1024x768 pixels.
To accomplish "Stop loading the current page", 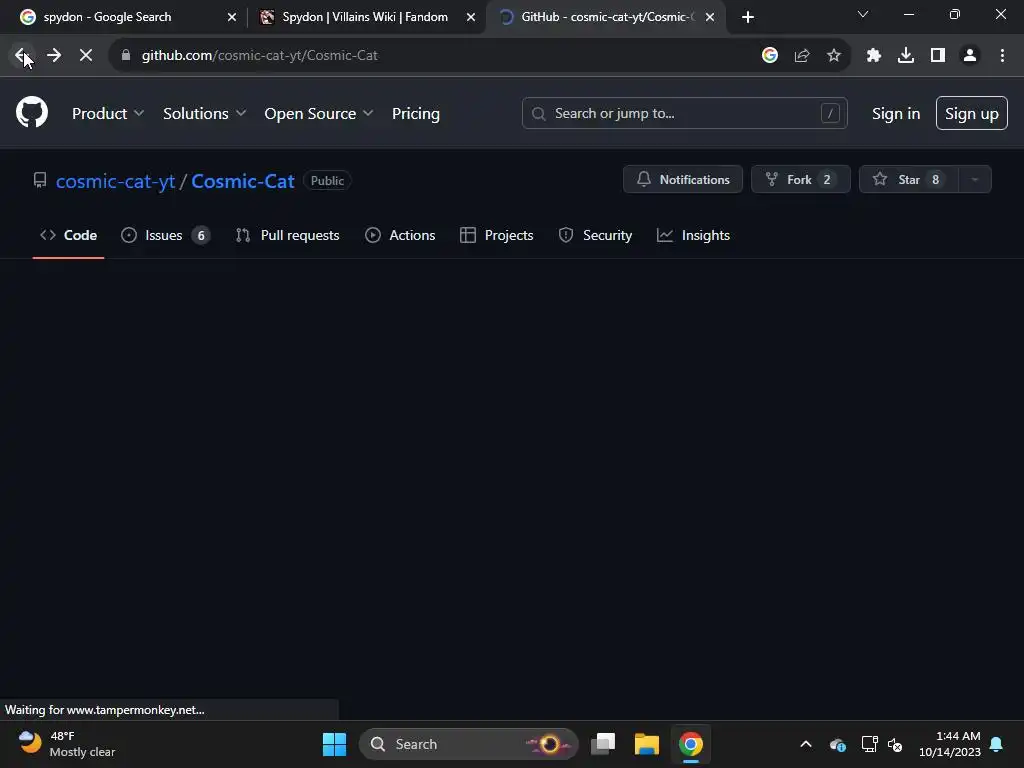I will pos(86,55).
